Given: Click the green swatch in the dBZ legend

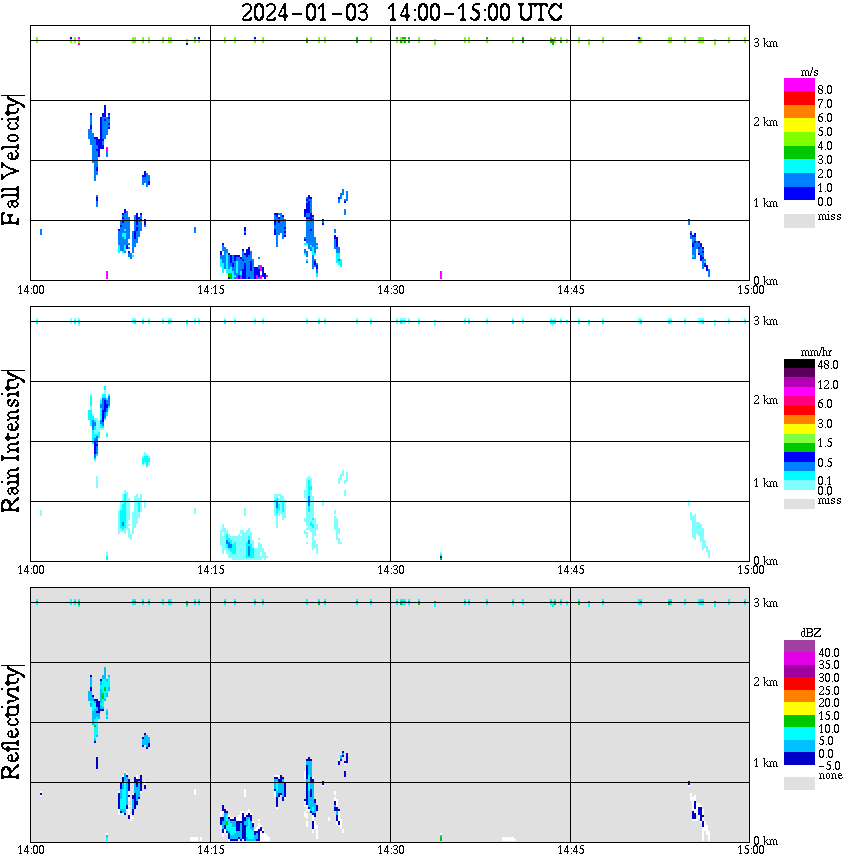Looking at the screenshot, I should pos(799,721).
